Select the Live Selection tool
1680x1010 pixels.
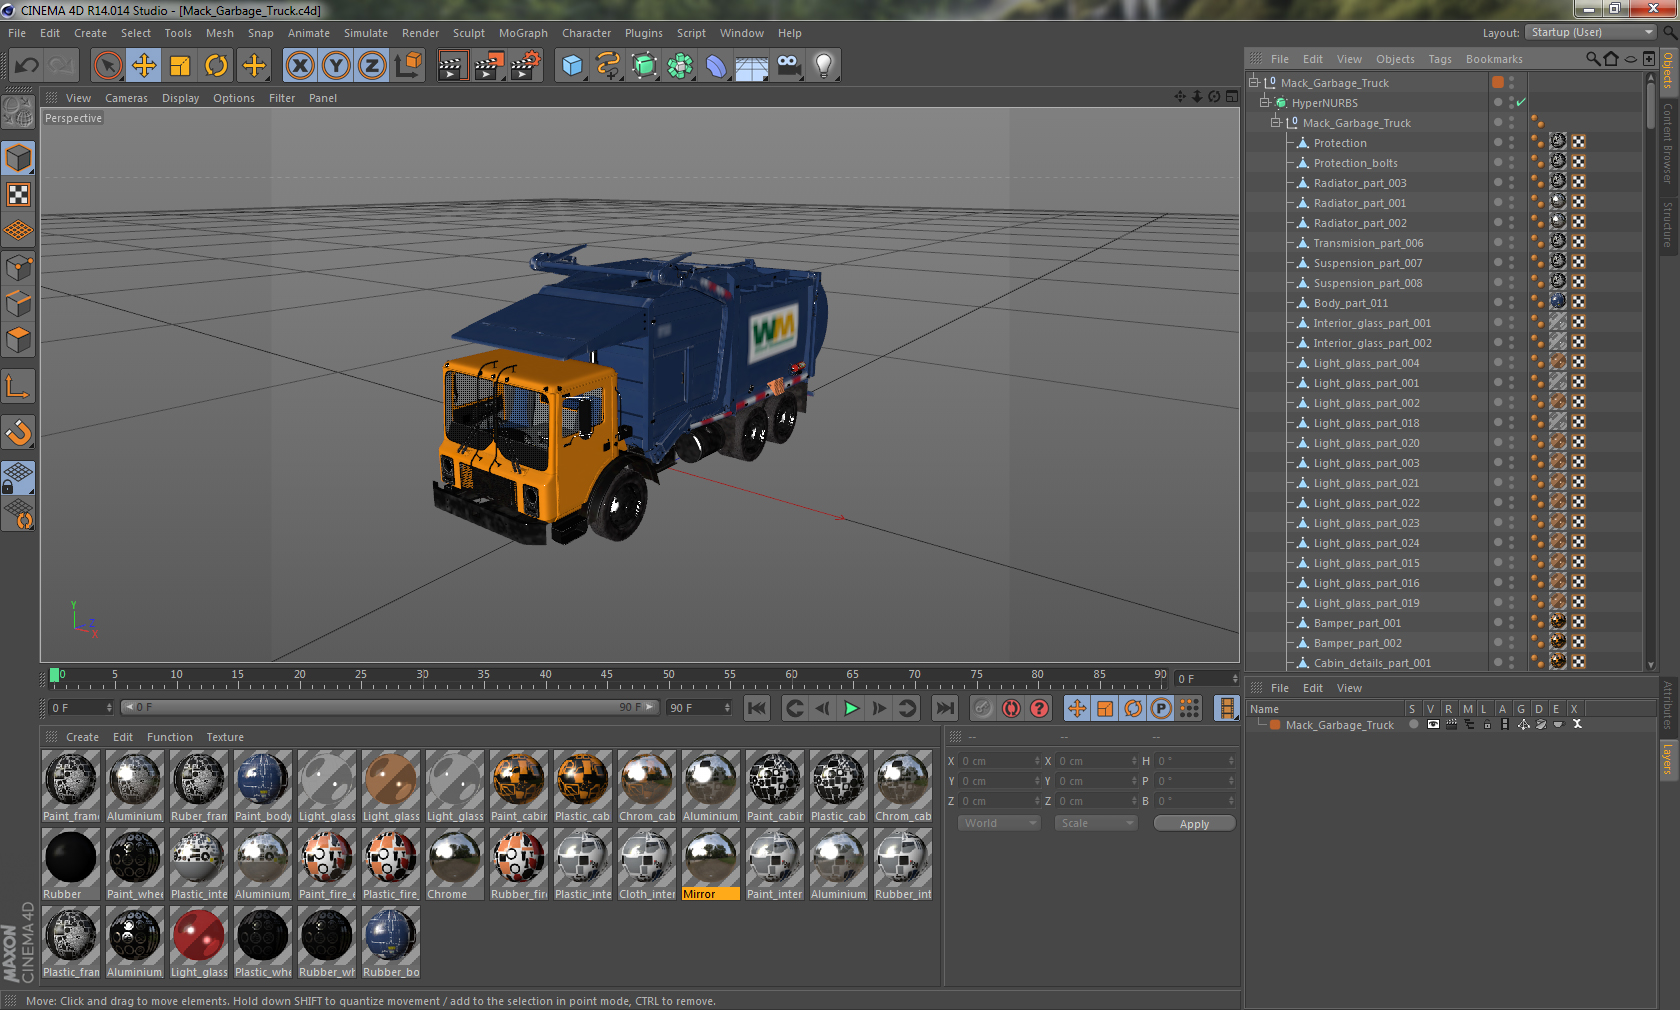coord(107,66)
